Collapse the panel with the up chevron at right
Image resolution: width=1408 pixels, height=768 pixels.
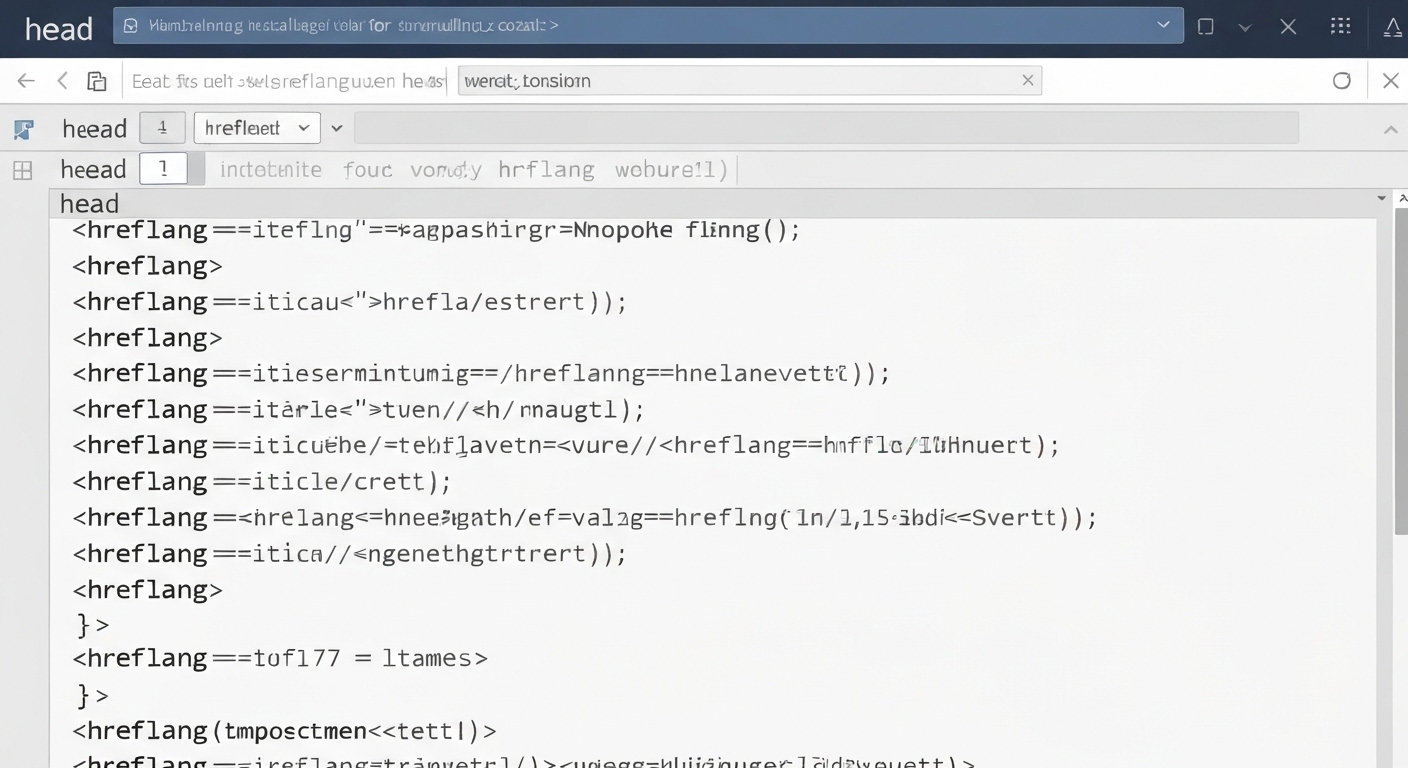pyautogui.click(x=1390, y=129)
